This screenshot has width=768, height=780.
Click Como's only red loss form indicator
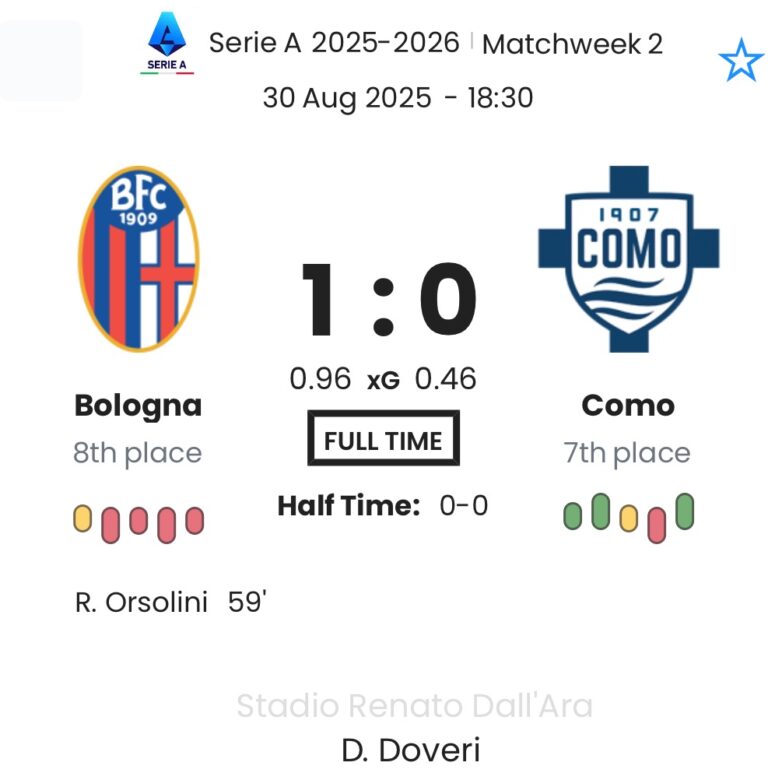click(x=656, y=523)
